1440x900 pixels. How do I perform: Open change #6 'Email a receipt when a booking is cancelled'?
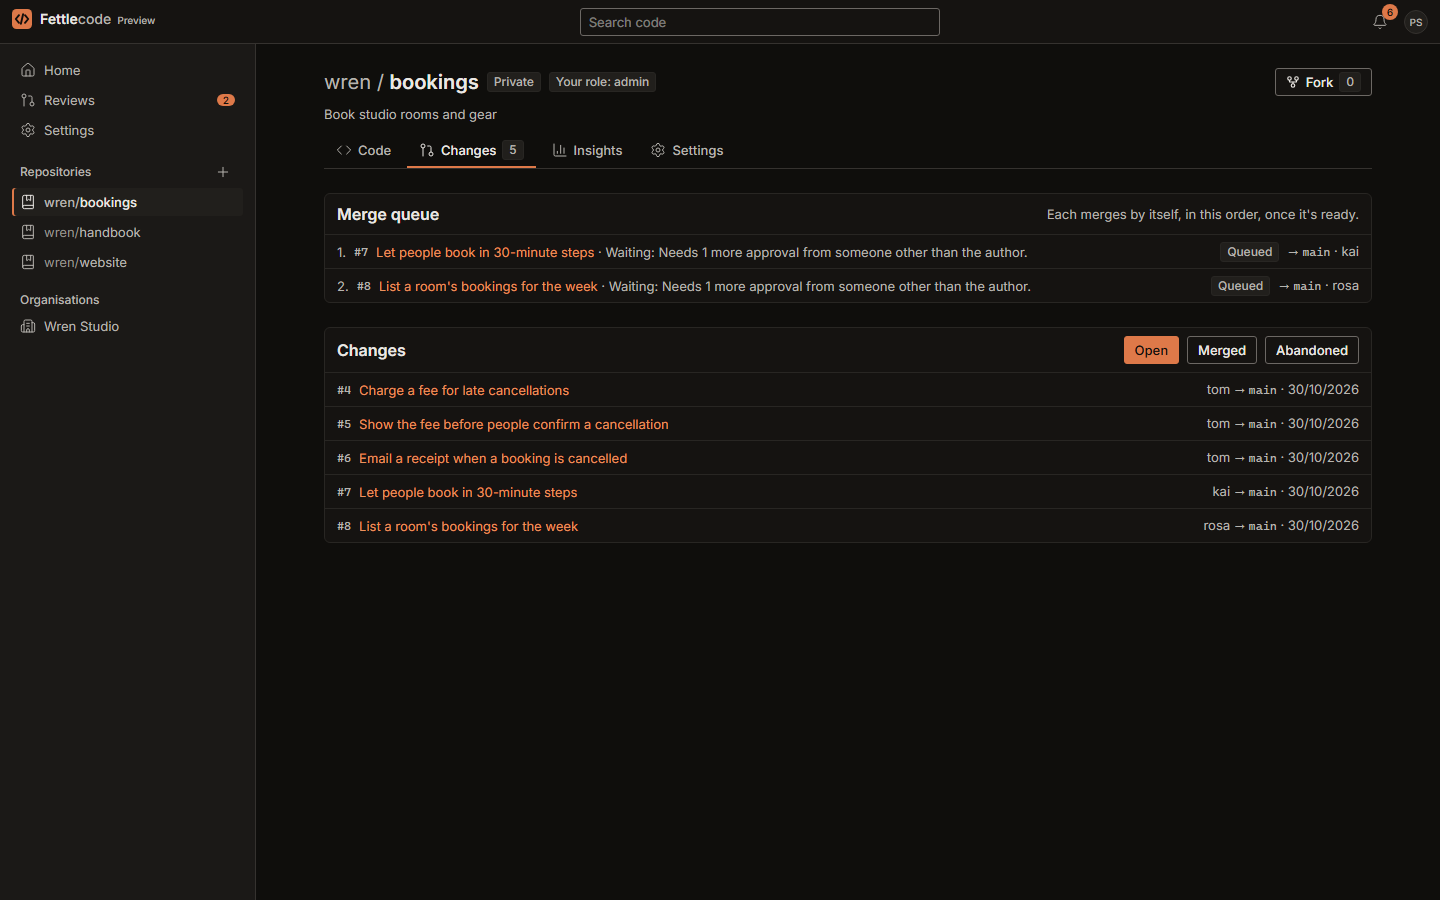493,458
